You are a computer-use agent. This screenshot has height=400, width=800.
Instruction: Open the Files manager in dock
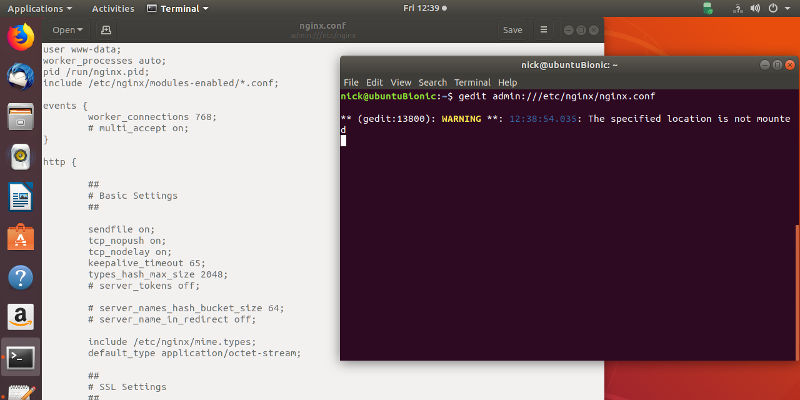coord(20,118)
